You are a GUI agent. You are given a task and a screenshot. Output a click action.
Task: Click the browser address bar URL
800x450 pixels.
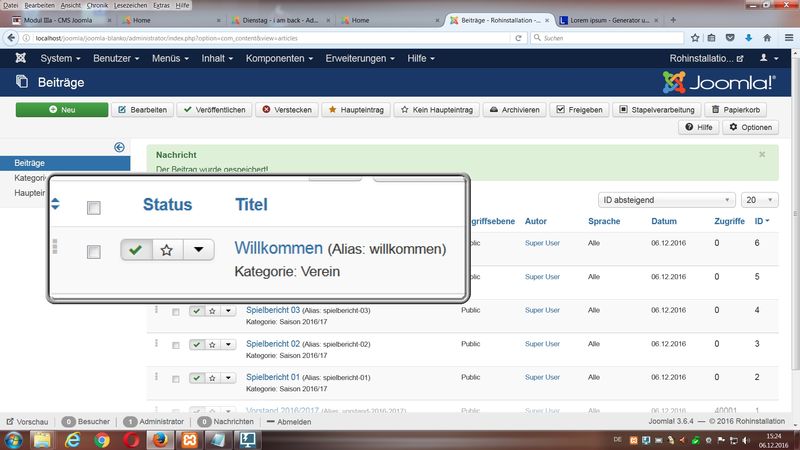point(166,38)
